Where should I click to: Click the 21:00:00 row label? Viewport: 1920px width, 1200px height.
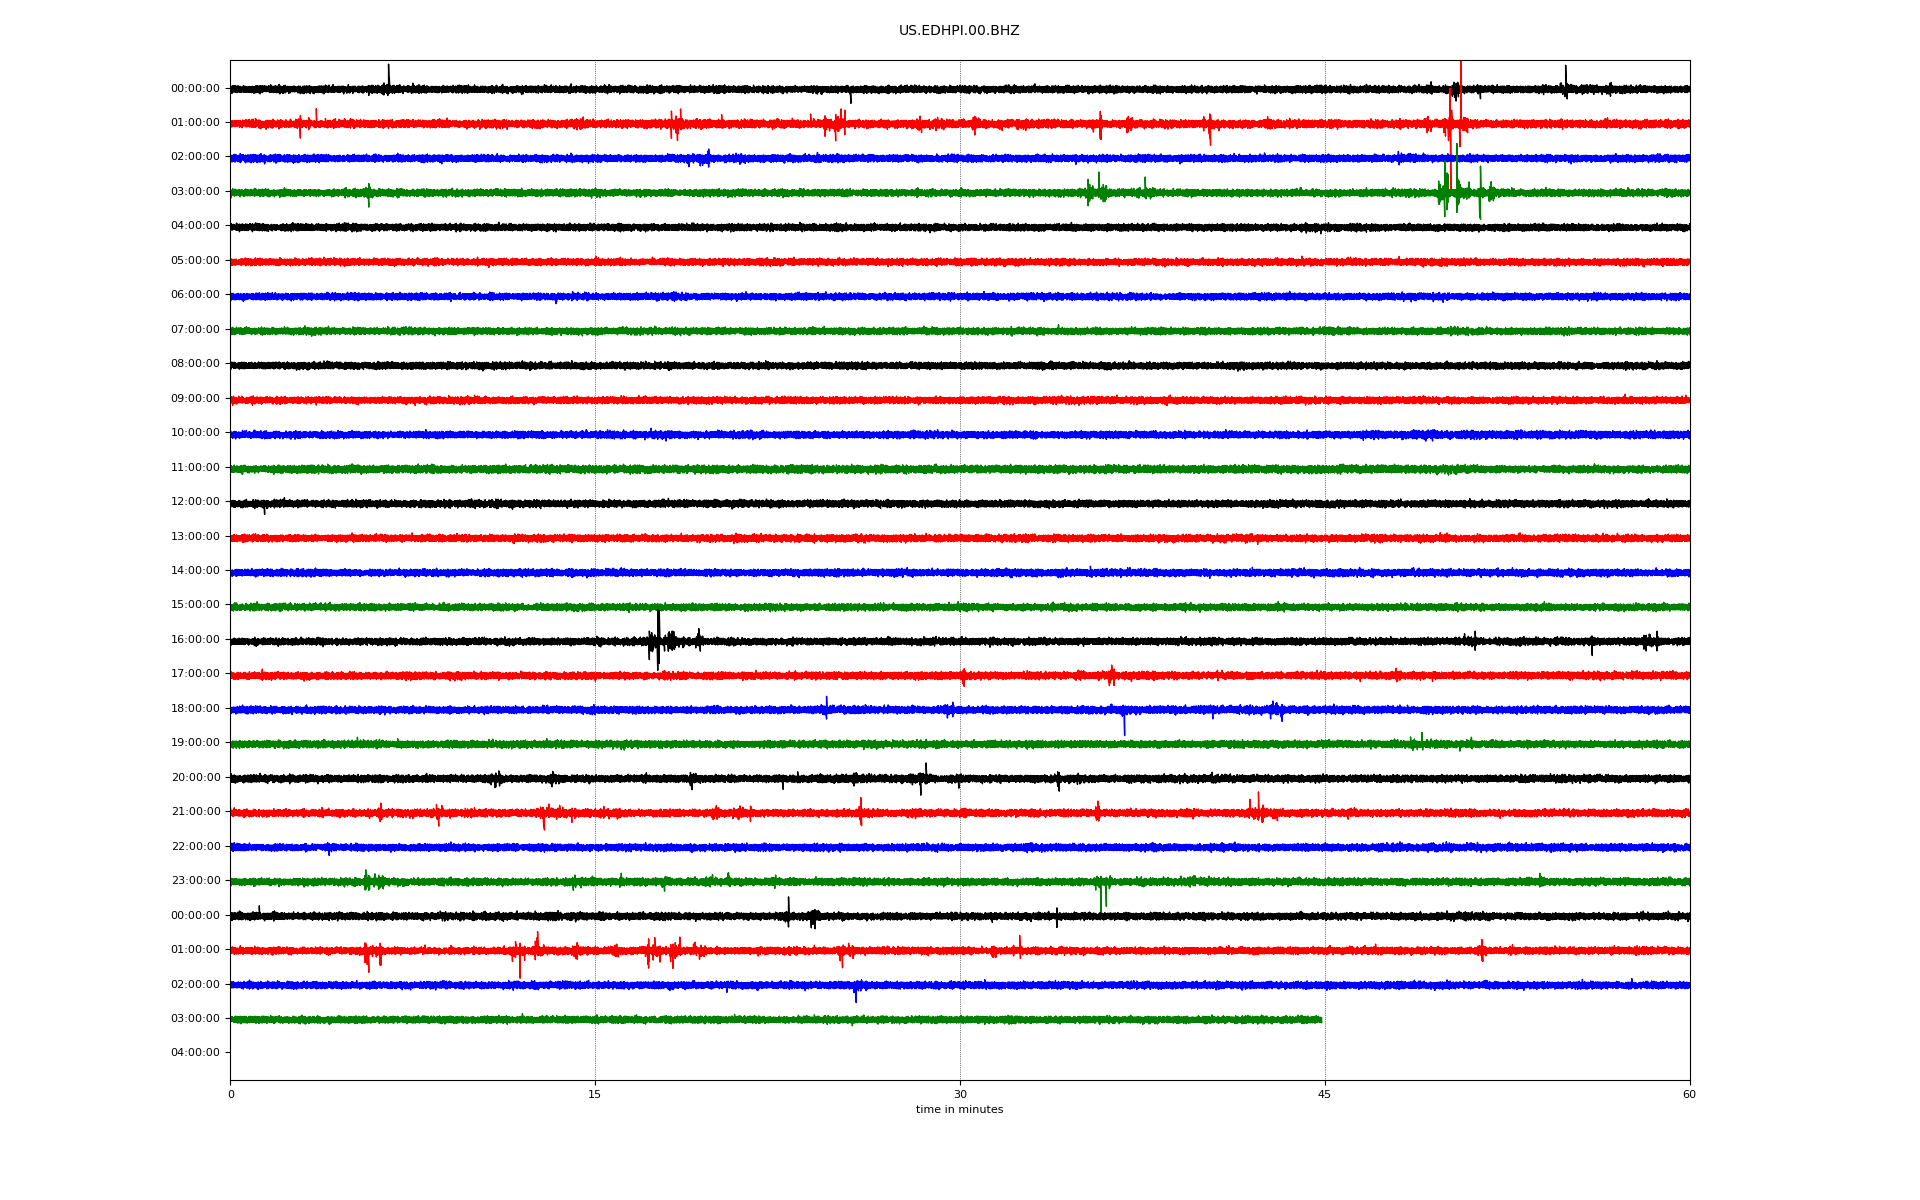pos(195,812)
